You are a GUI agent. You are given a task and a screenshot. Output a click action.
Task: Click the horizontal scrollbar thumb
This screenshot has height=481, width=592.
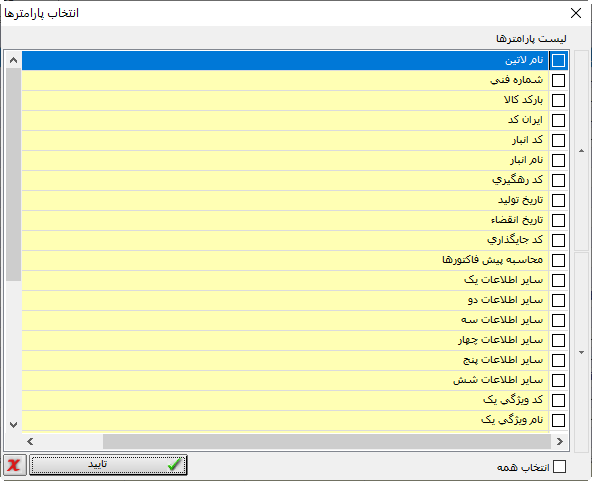pos(327,441)
